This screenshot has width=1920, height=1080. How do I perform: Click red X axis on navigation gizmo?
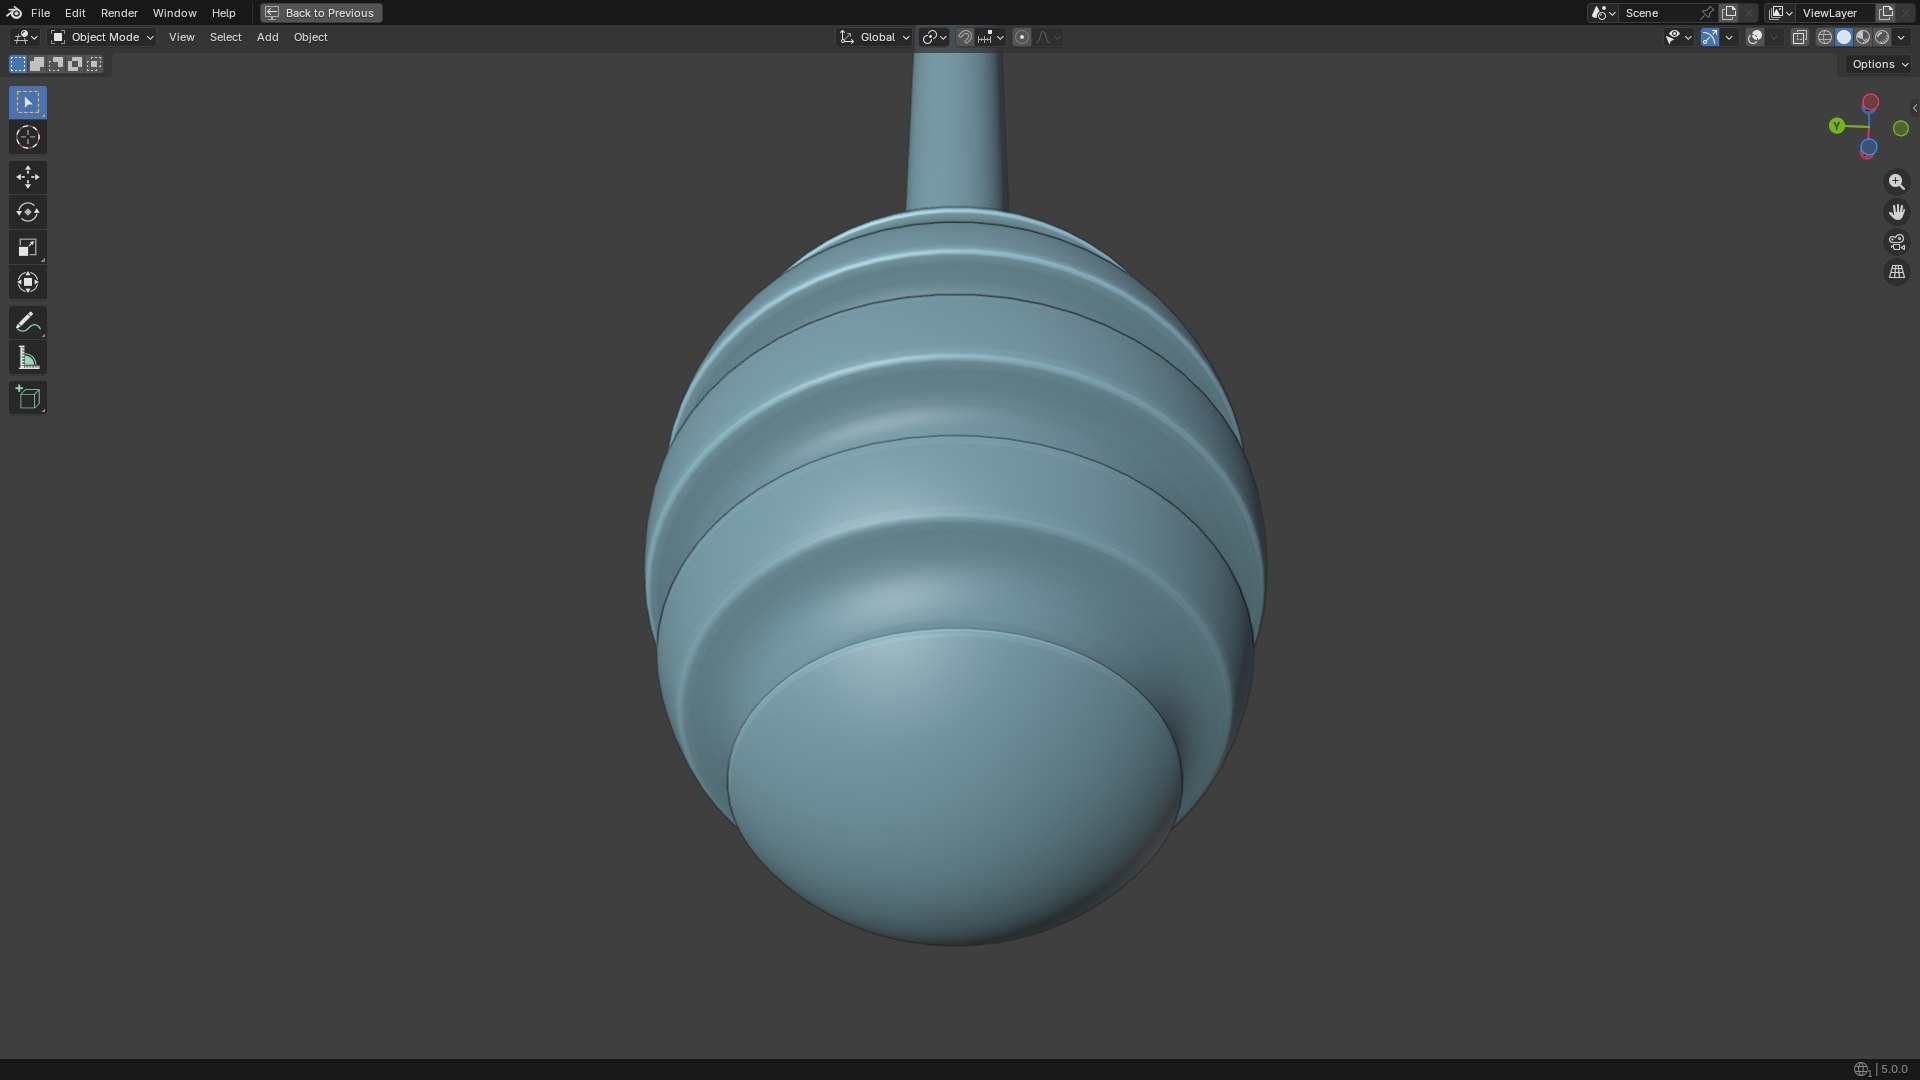pyautogui.click(x=1870, y=102)
